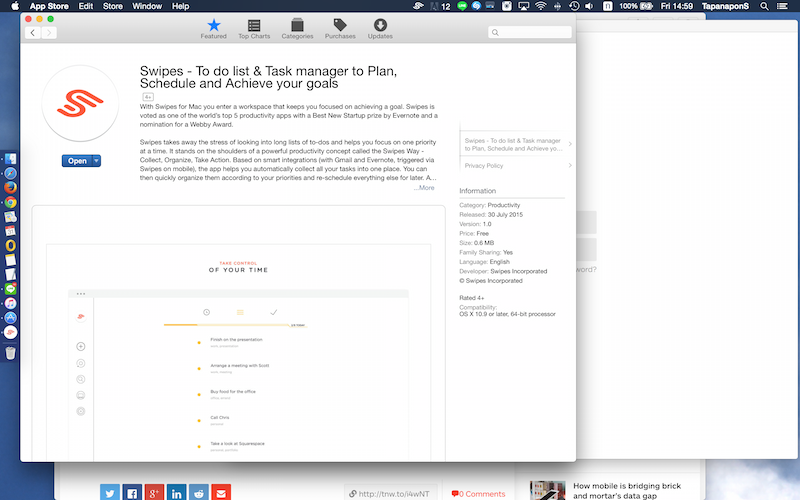Viewport: 800px width, 500px height.
Task: Open the Help menu
Action: 181,6
